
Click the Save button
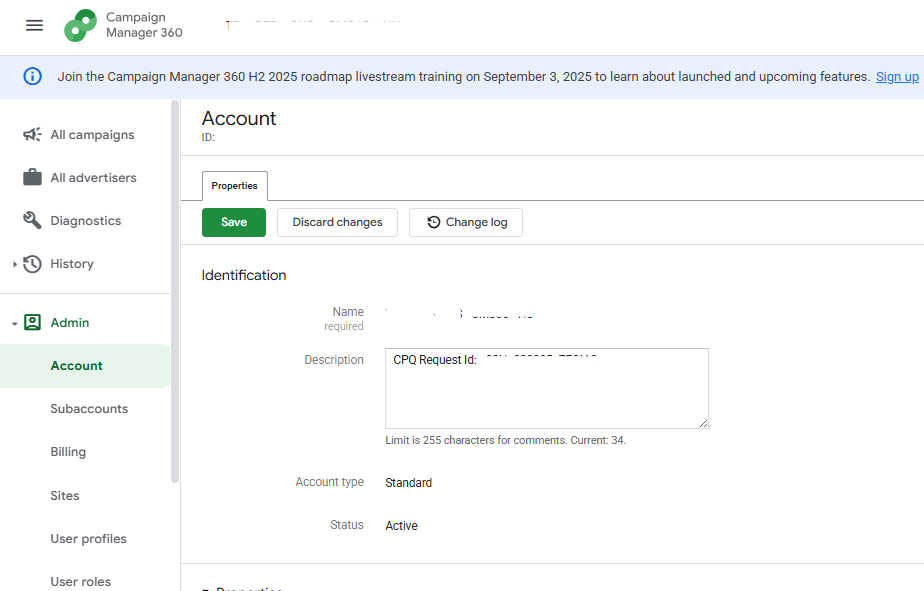(x=233, y=222)
